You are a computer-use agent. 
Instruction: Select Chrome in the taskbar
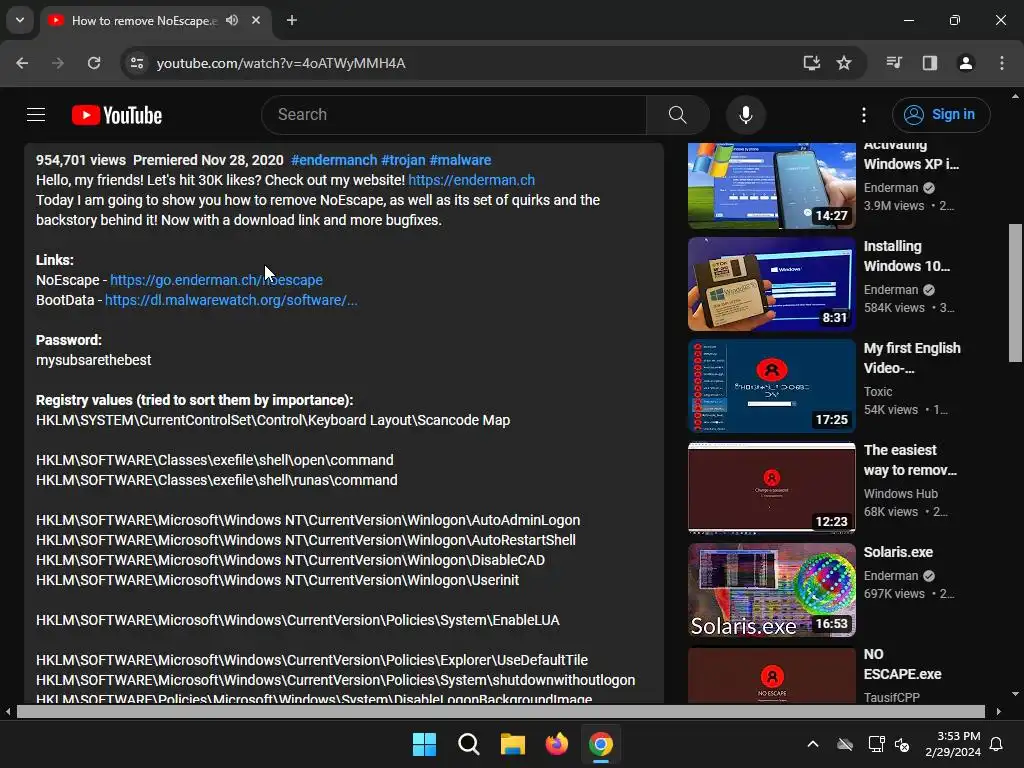tap(601, 744)
